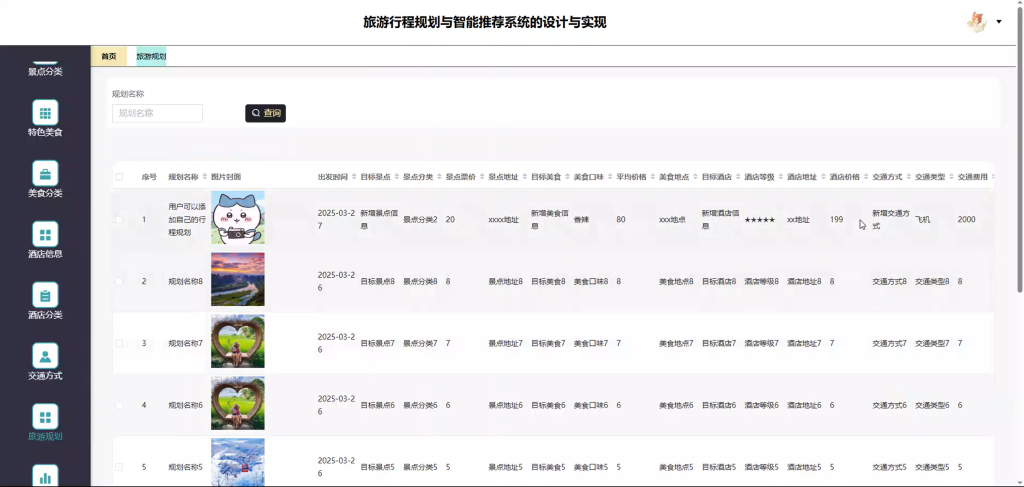Click the 规划名称 search input field
This screenshot has height=487, width=1024.
[x=157, y=113]
